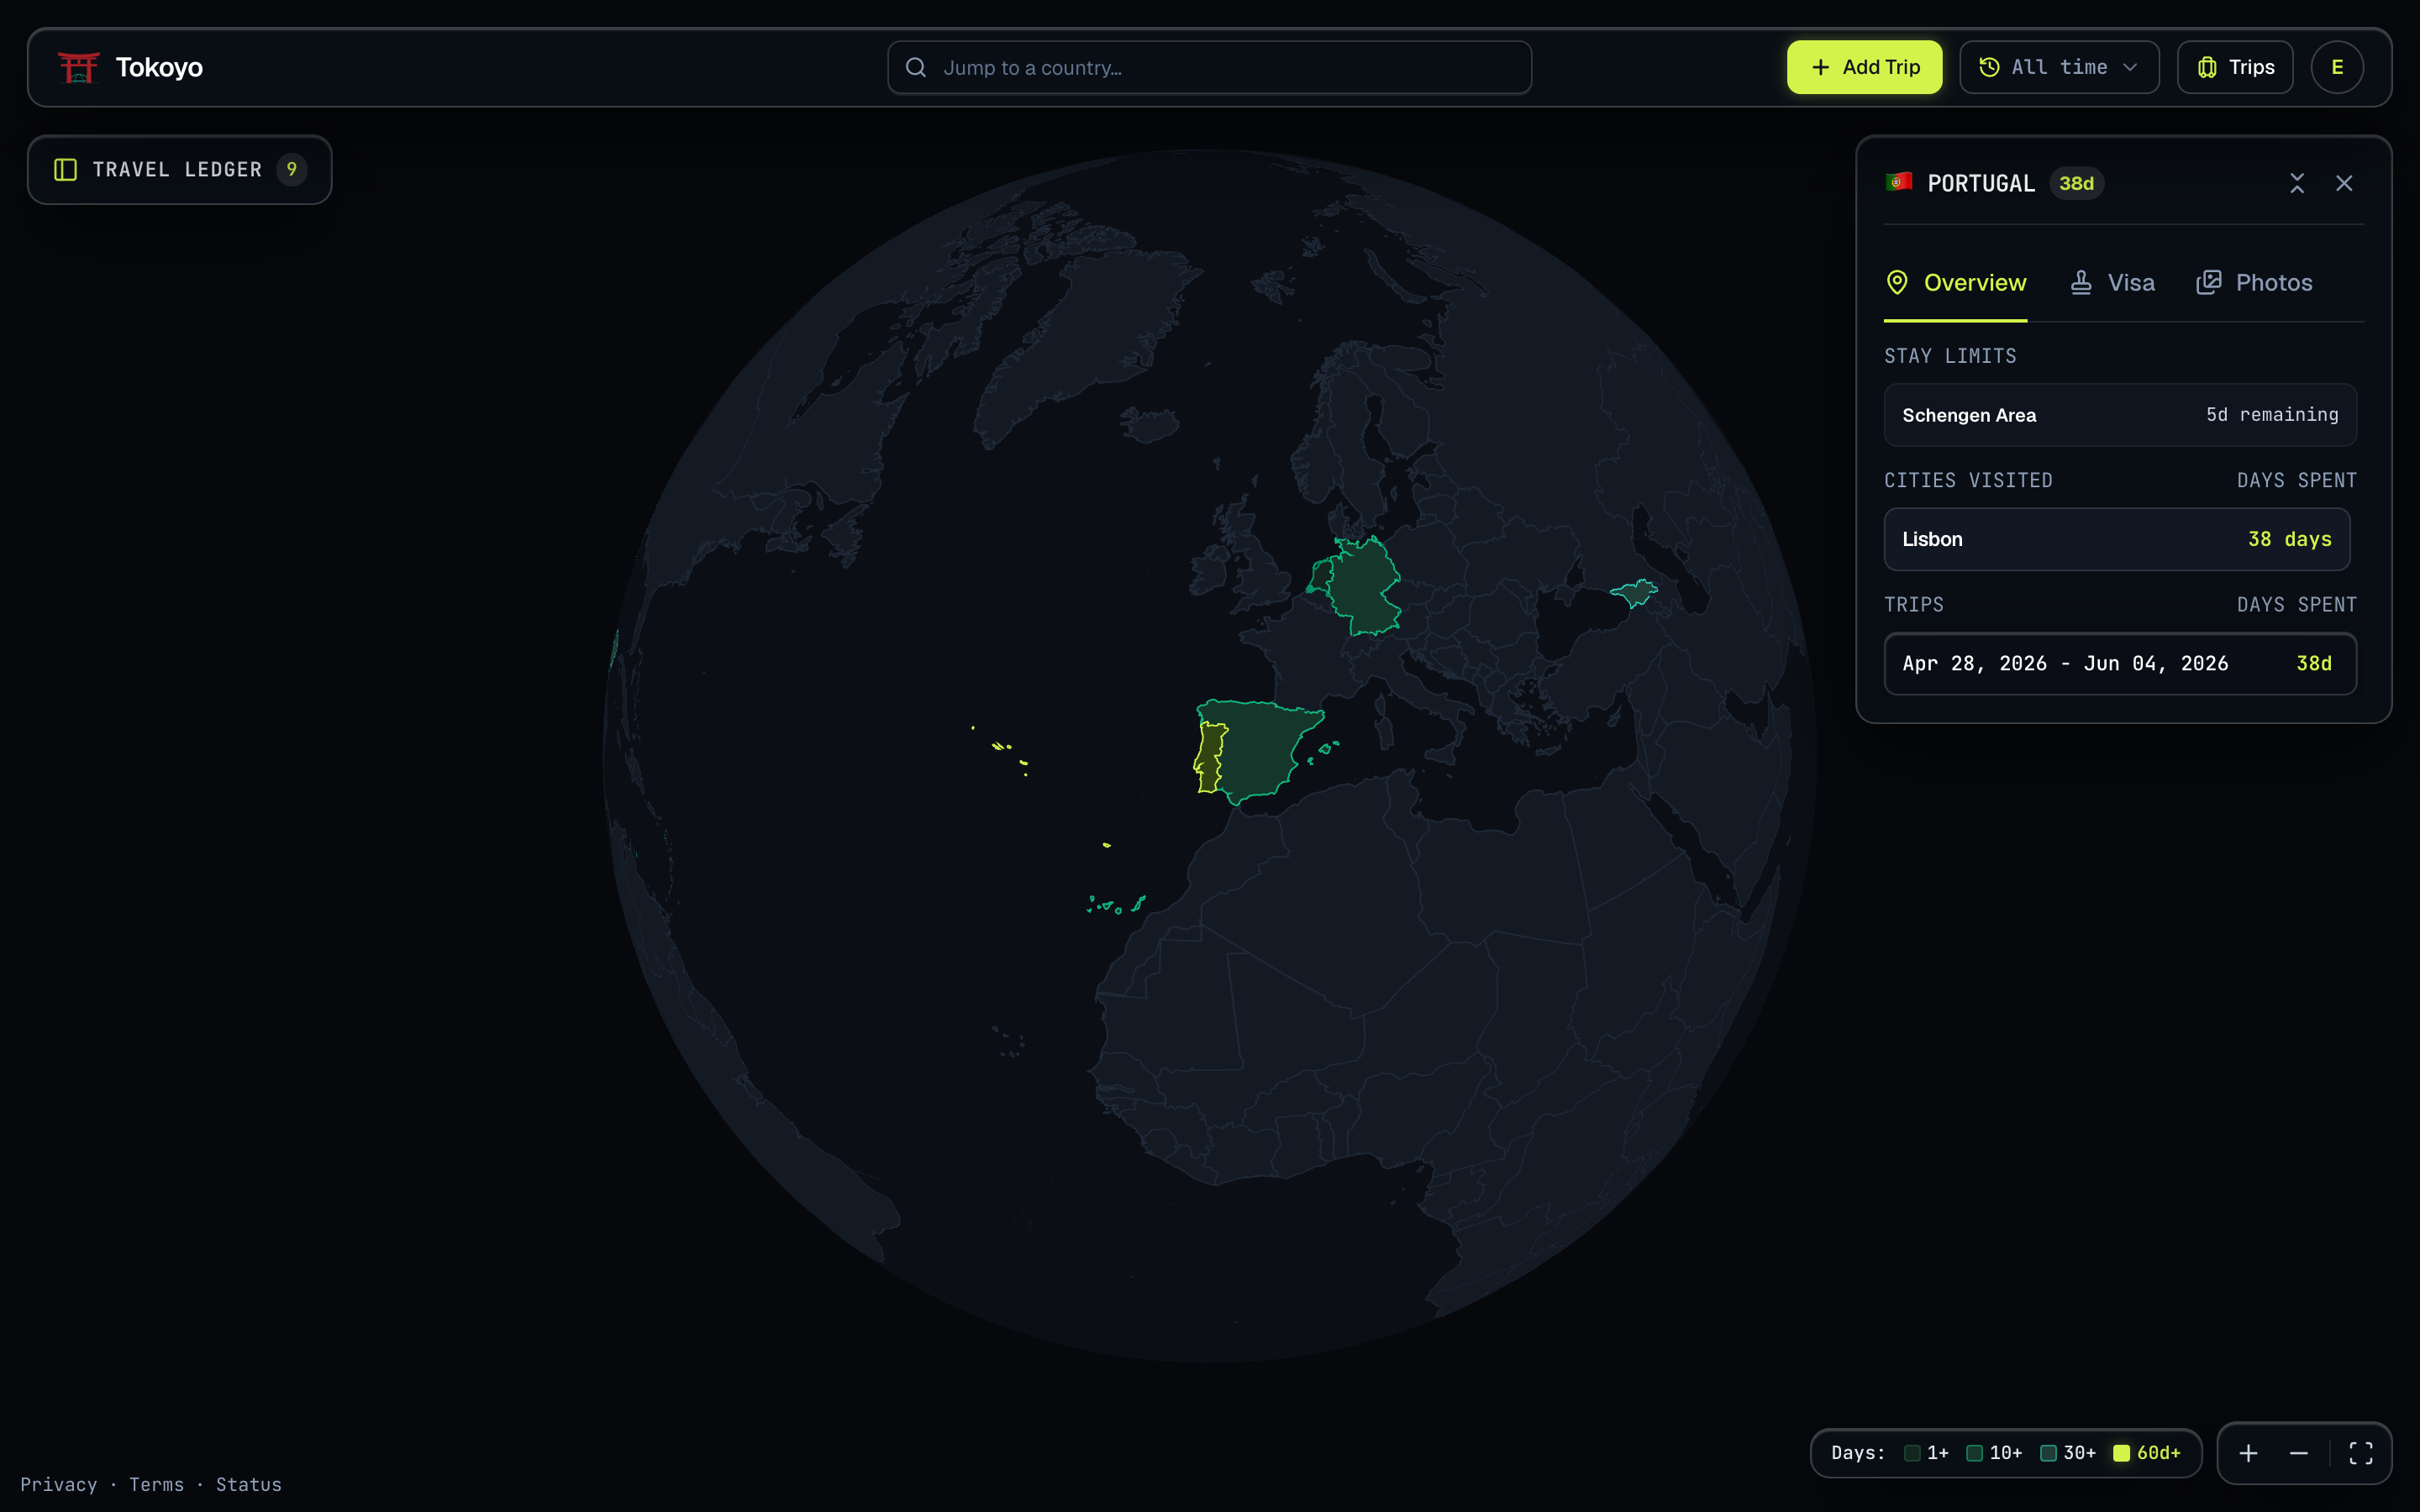The height and width of the screenshot is (1512, 2420).
Task: Click the Tokoyo torii gate logo
Action: [x=78, y=67]
